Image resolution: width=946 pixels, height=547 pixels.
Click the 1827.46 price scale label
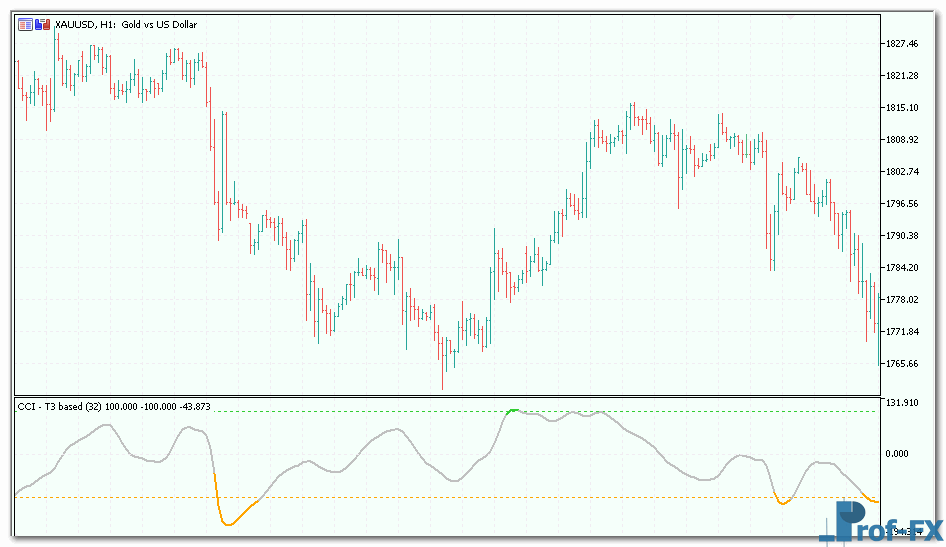point(901,44)
